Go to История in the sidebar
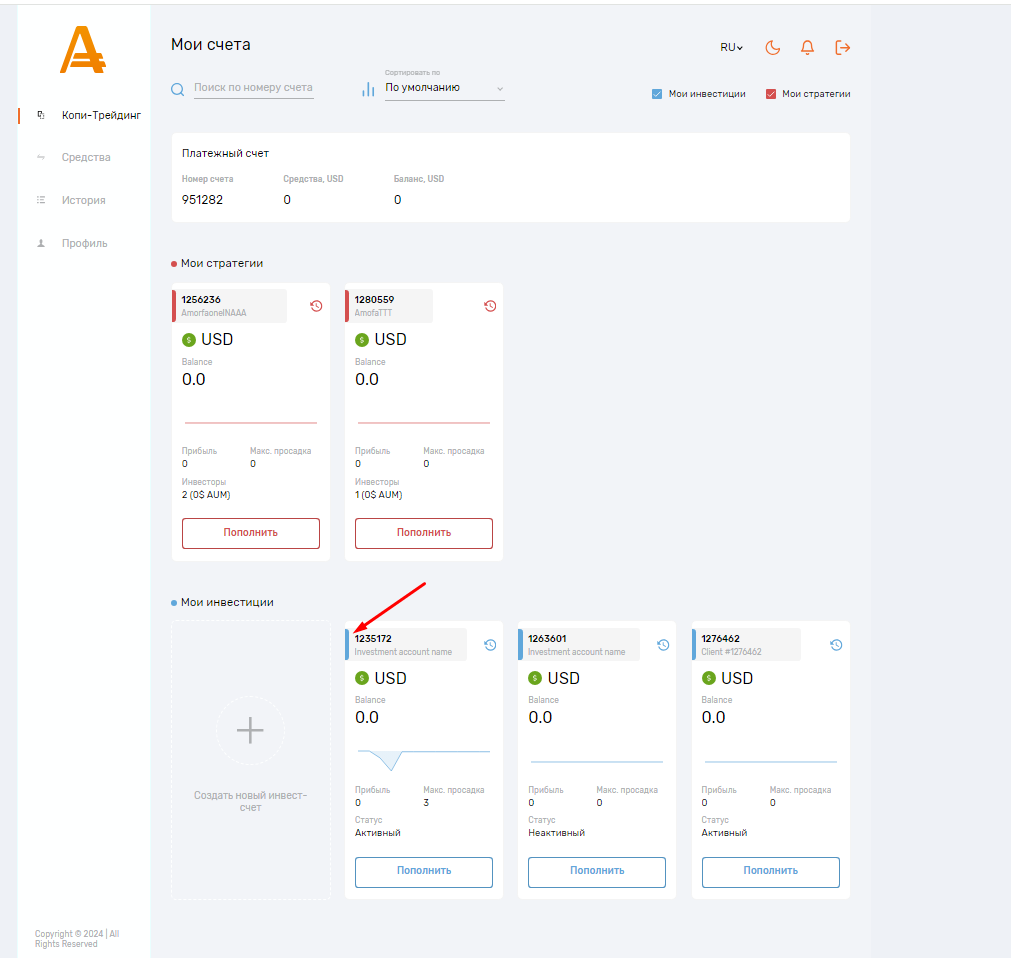The width and height of the screenshot is (1011, 958). click(x=83, y=200)
